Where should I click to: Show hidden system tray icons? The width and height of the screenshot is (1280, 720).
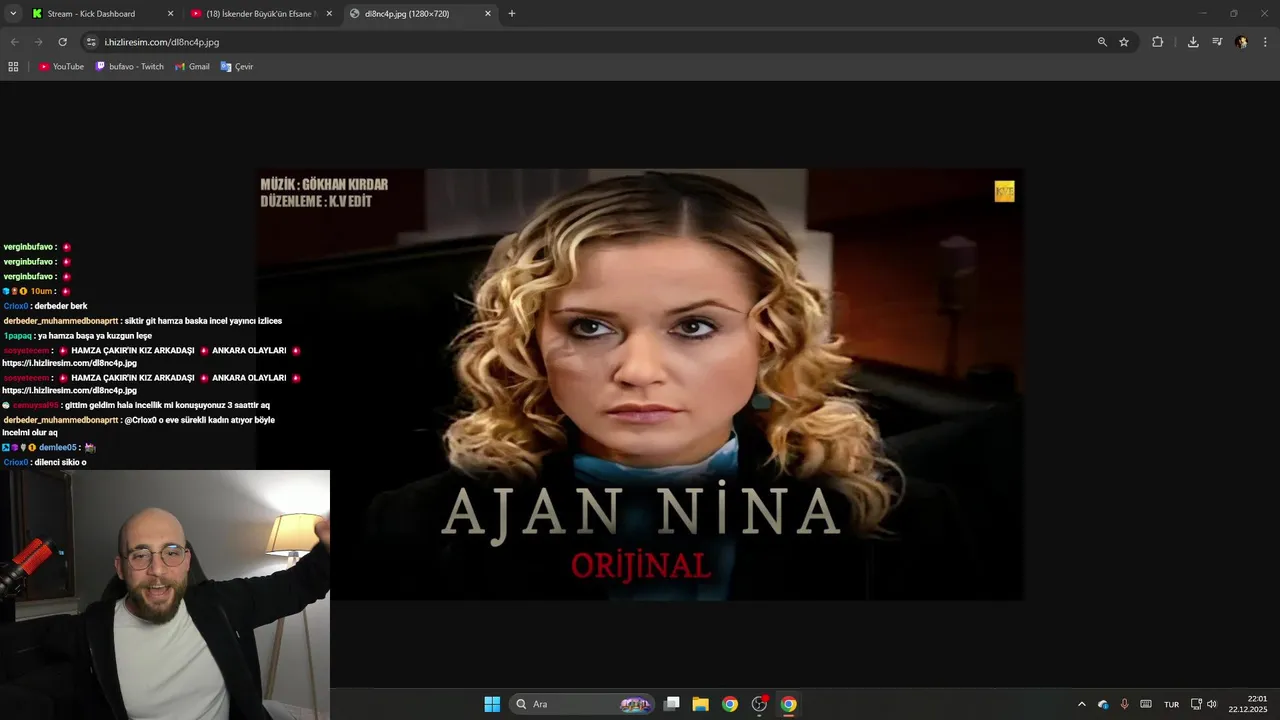point(1081,704)
